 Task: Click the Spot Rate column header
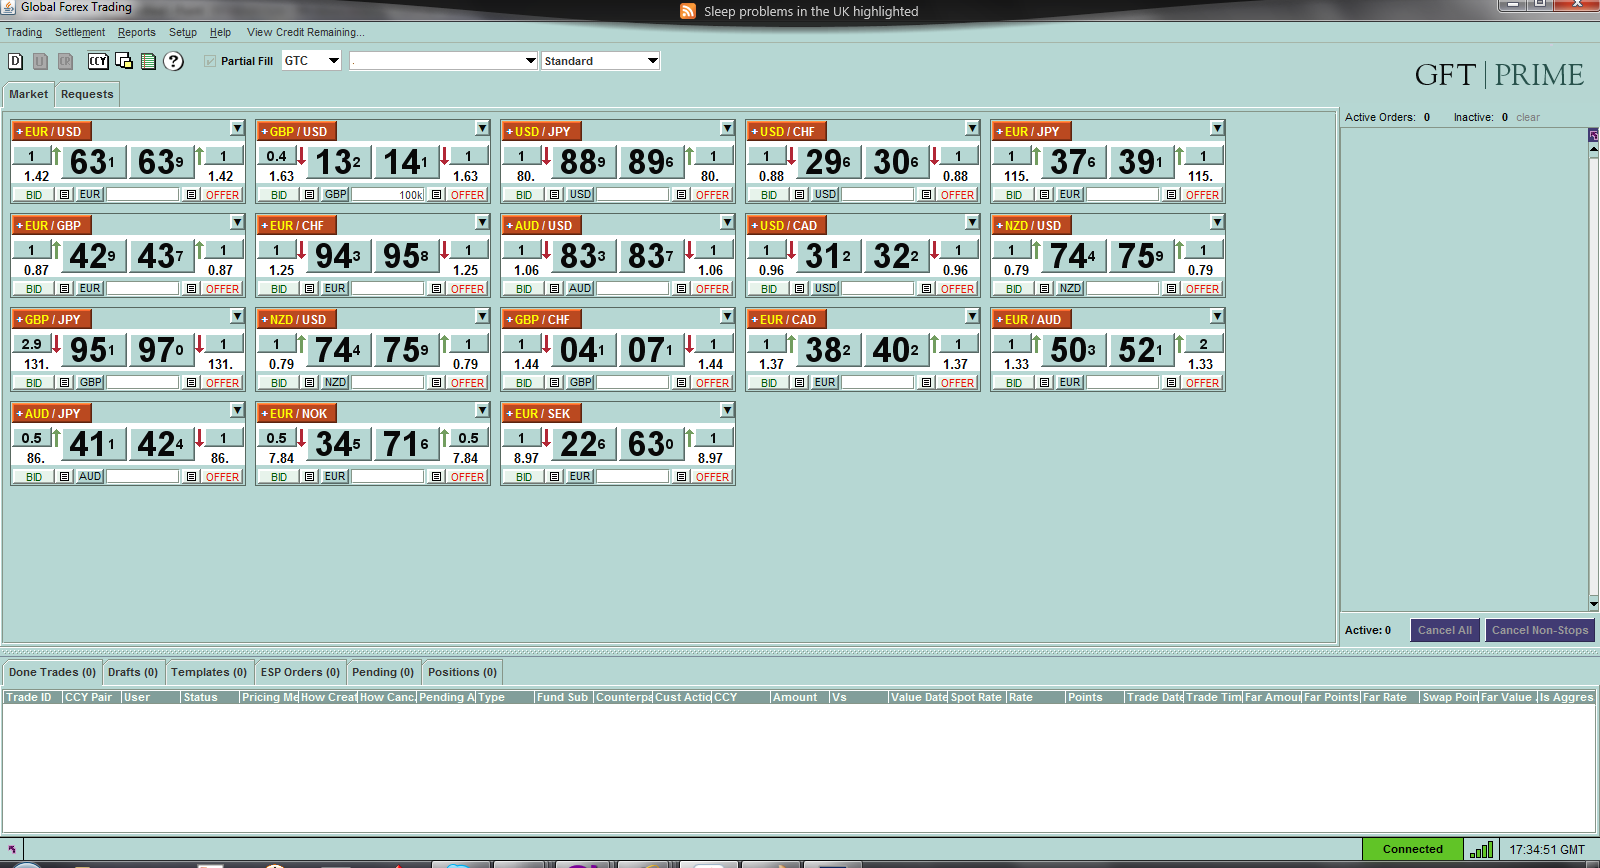tap(976, 697)
